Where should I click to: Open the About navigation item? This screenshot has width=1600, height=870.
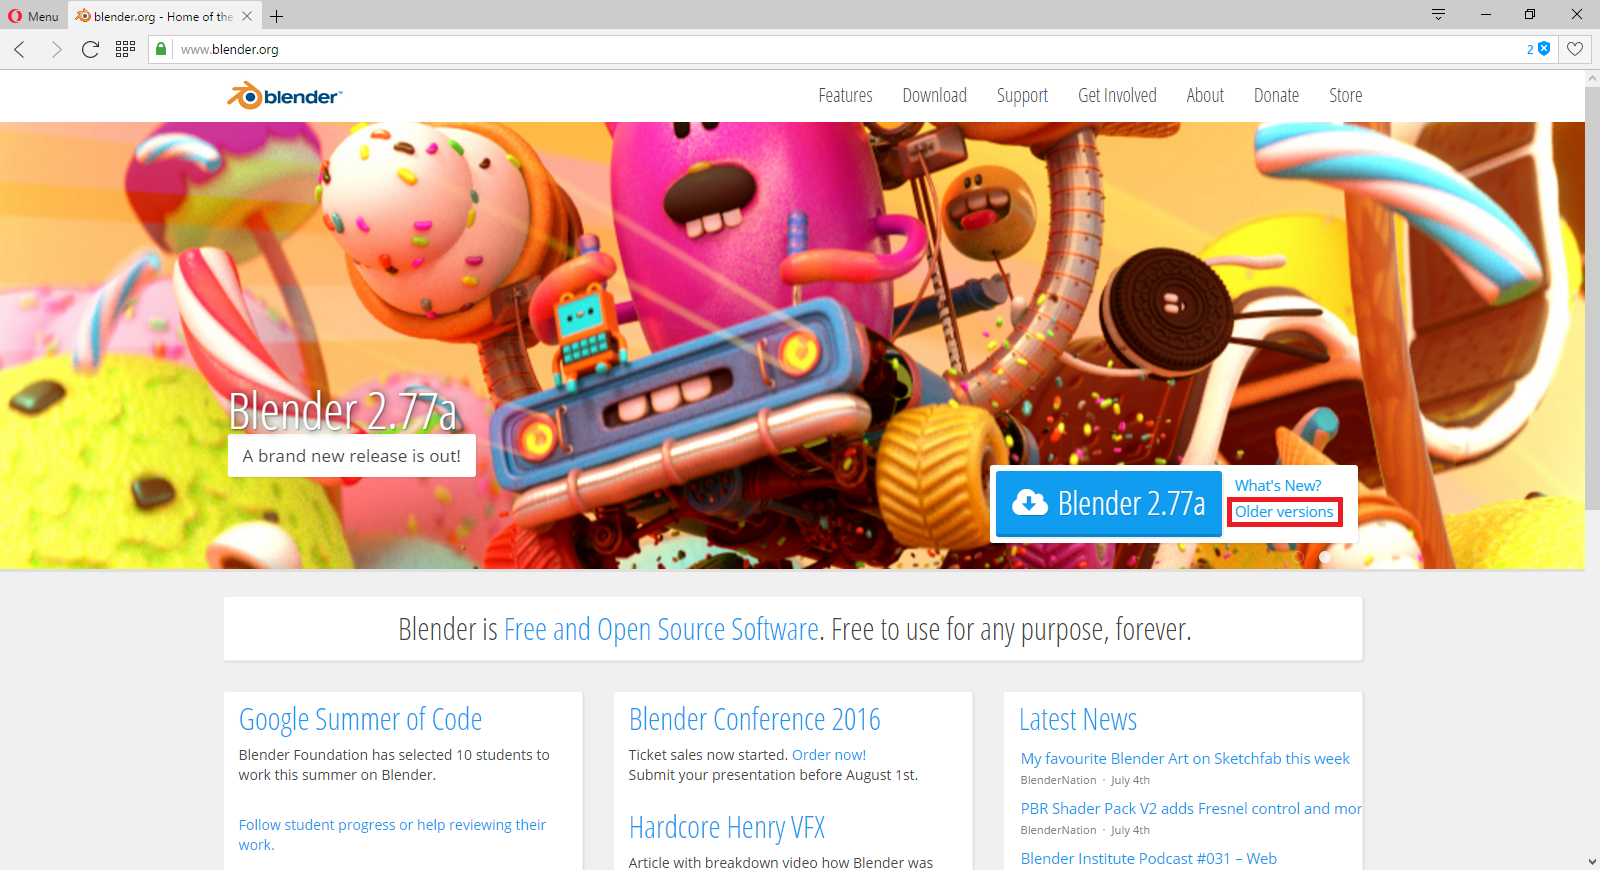[1205, 95]
